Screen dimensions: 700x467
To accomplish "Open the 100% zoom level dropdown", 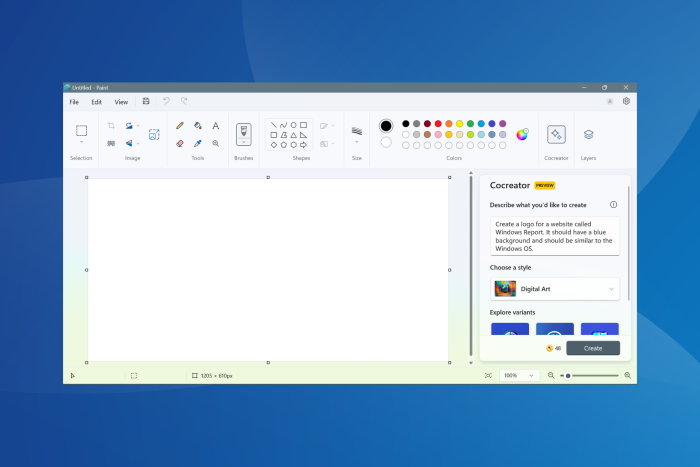I will click(519, 375).
